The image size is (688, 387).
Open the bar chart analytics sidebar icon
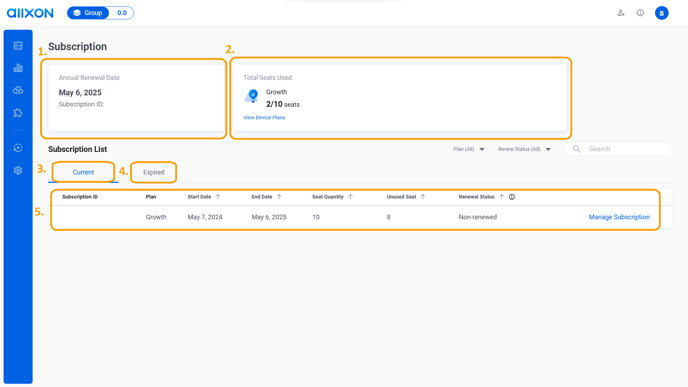pos(18,68)
